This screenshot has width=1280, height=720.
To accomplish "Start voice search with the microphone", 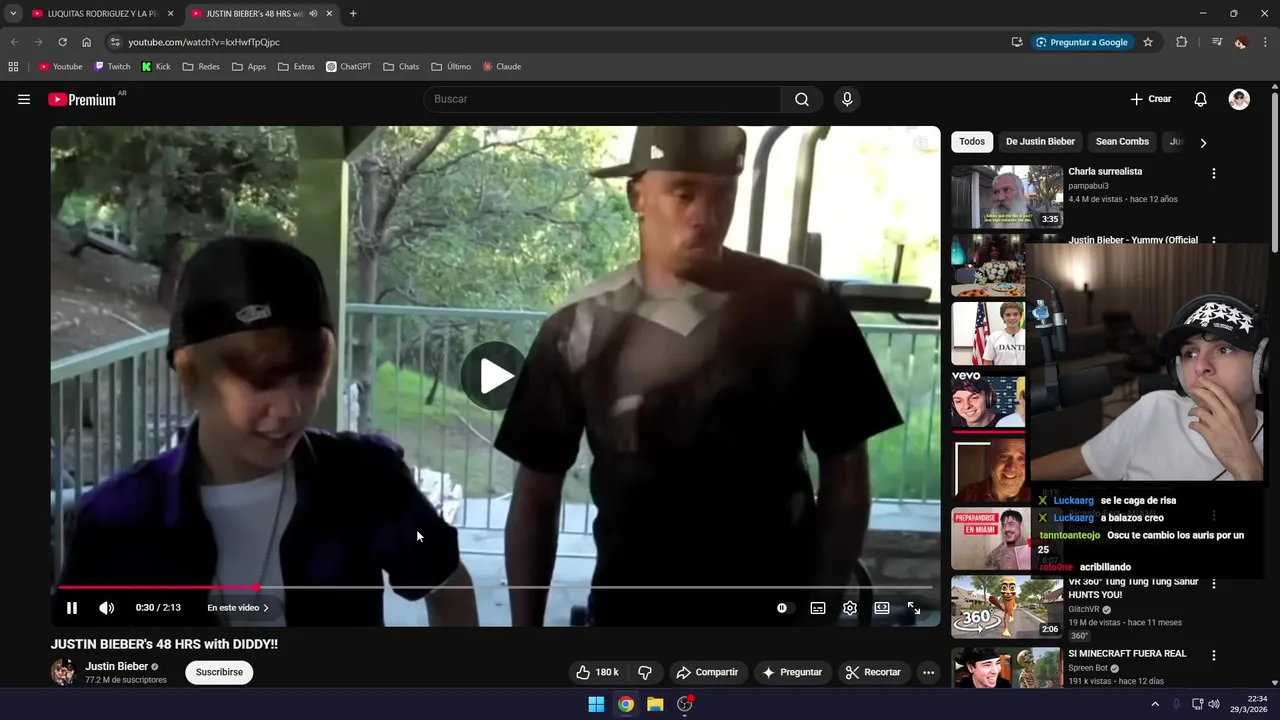I will point(847,99).
